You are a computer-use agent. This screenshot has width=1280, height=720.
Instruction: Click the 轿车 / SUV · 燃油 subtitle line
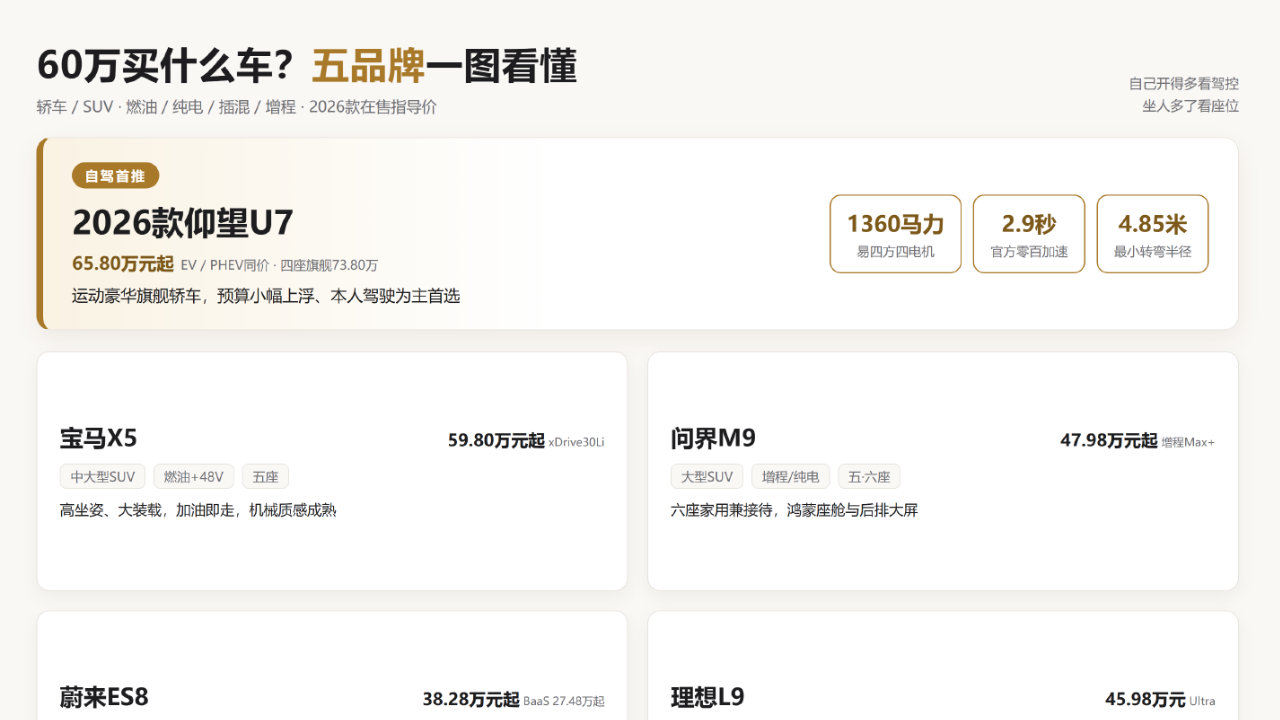coord(237,106)
